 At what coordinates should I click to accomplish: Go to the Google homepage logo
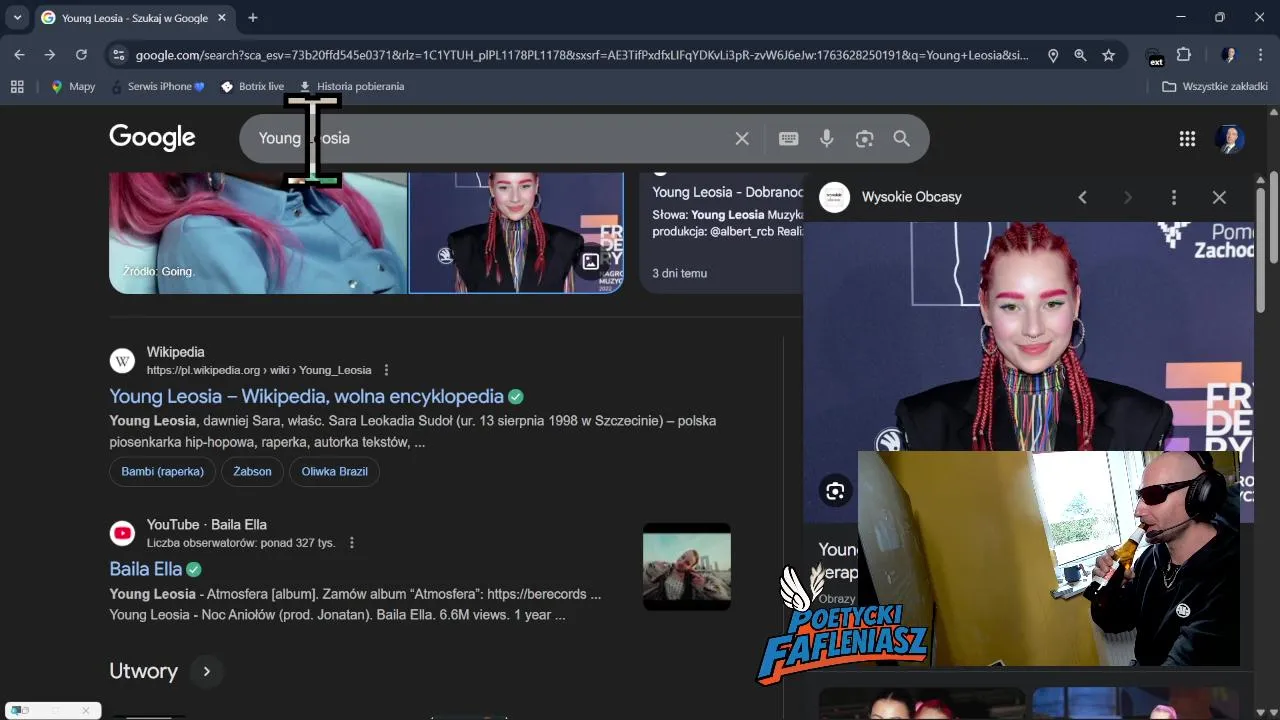coord(152,138)
